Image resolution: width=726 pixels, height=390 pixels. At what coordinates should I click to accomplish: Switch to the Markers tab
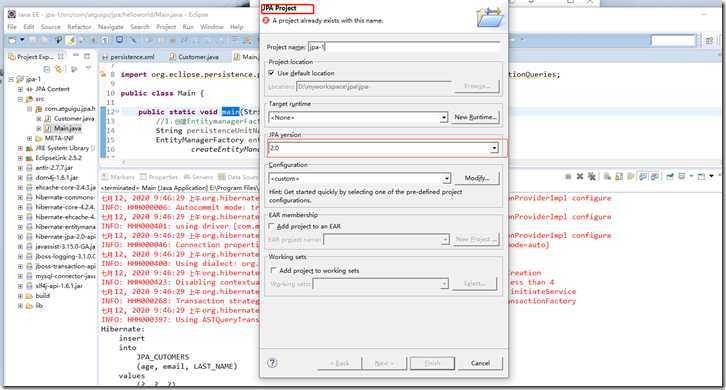click(118, 177)
